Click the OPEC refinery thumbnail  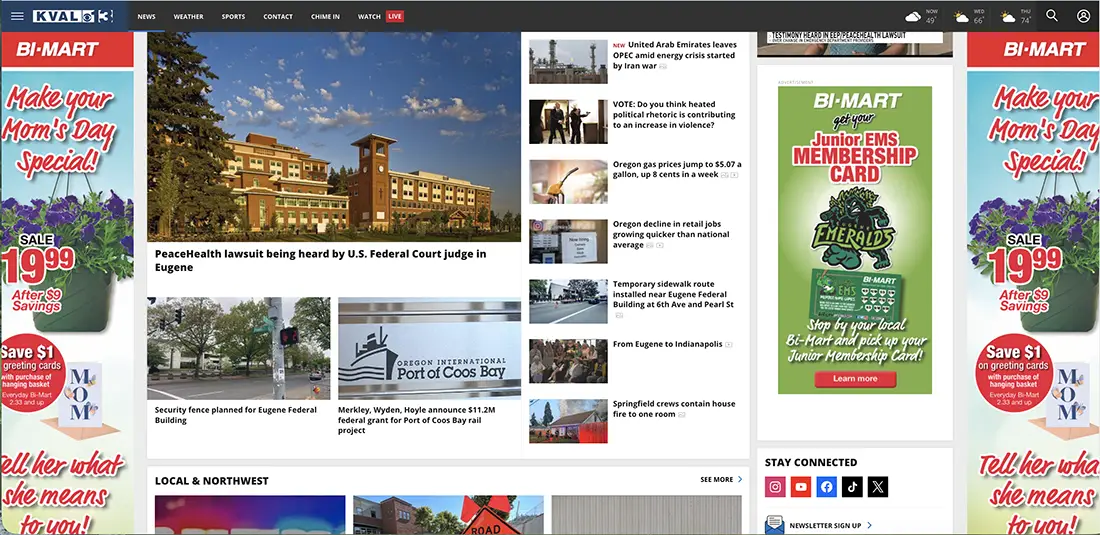tap(568, 62)
